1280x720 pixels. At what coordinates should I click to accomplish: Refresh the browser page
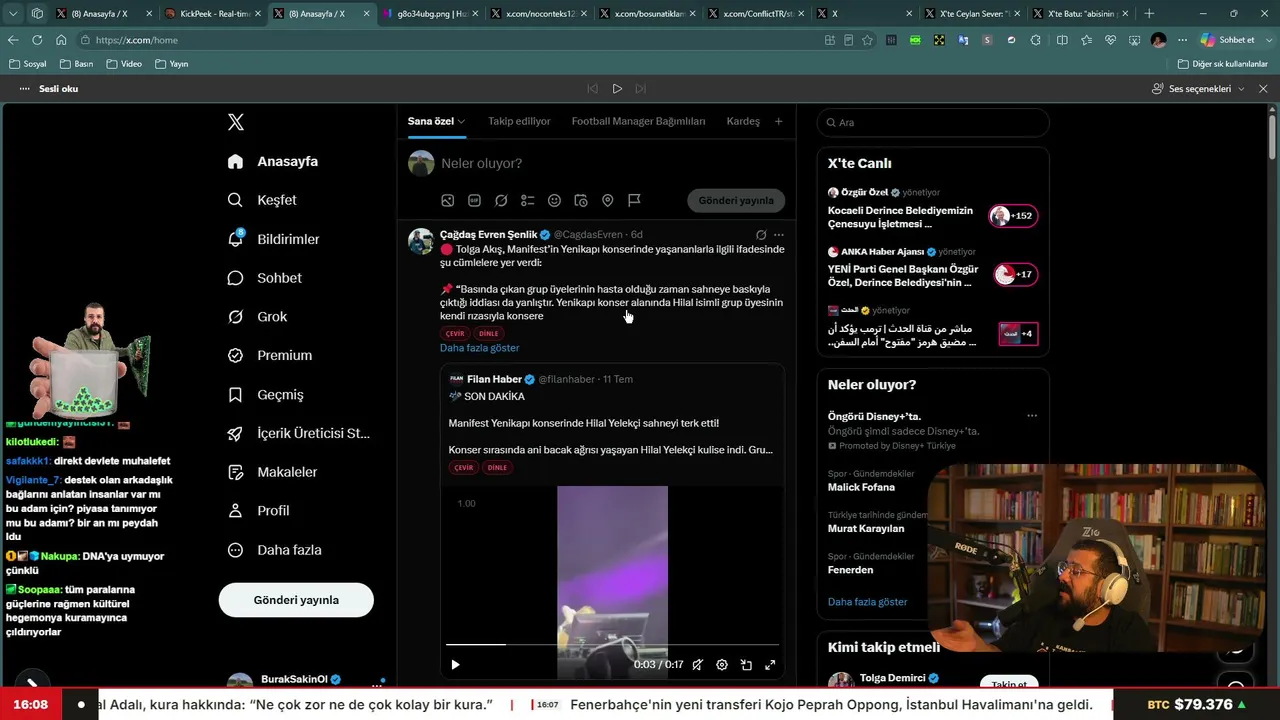tap(37, 40)
